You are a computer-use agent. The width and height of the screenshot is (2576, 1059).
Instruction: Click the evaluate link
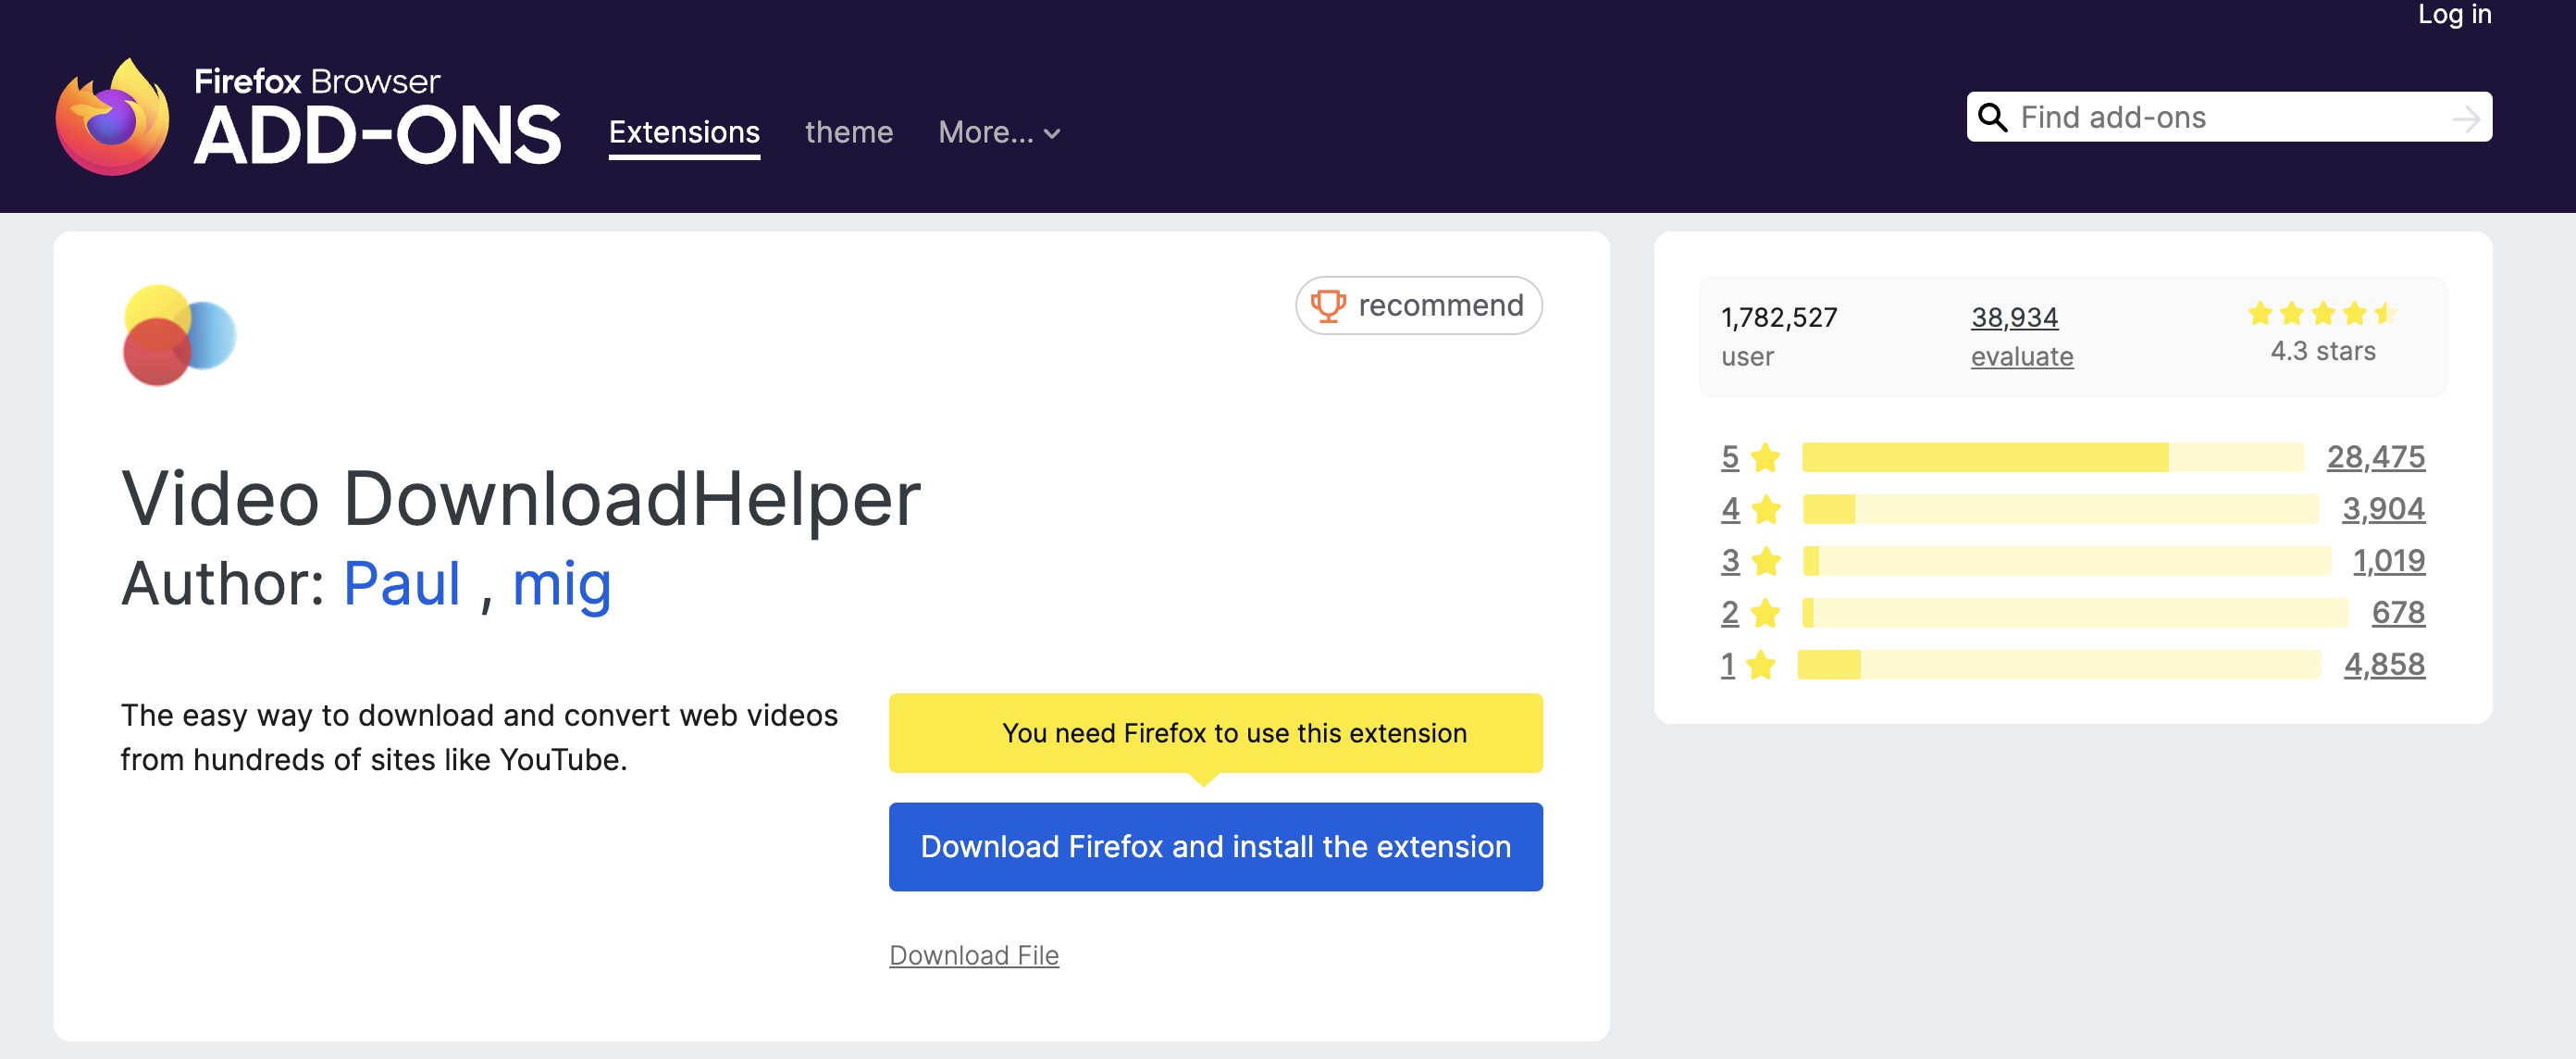pos(2021,356)
